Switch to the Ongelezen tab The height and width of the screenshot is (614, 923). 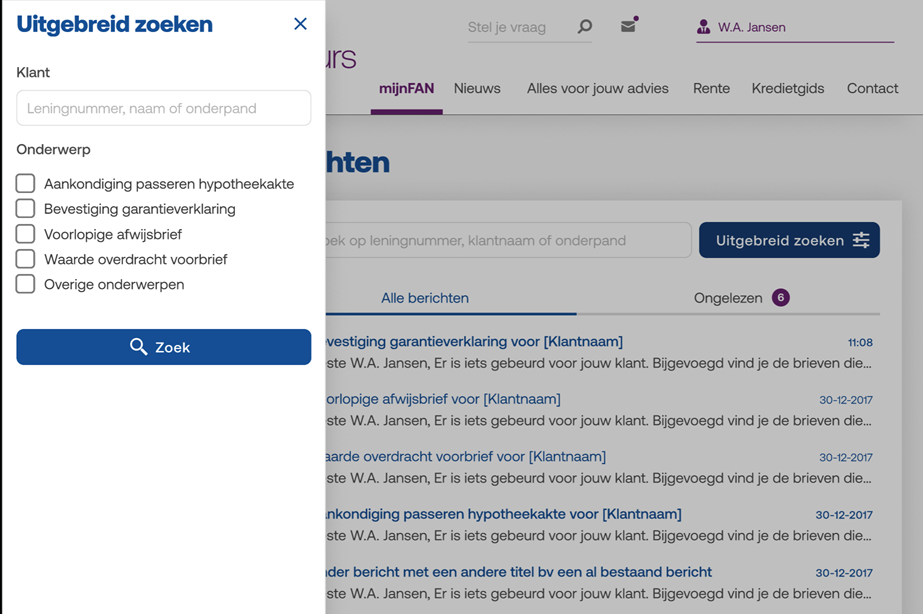[x=727, y=298]
